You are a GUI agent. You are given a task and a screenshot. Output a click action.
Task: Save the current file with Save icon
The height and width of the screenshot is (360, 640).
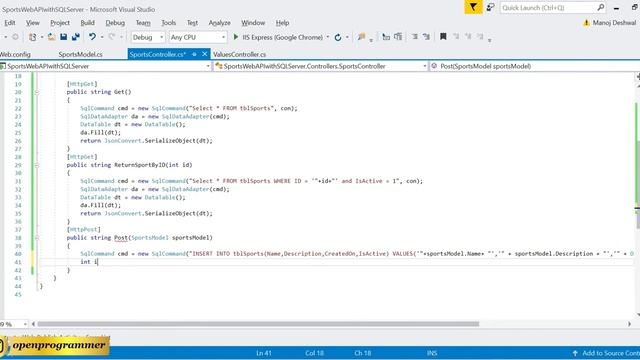pyautogui.click(x=64, y=37)
